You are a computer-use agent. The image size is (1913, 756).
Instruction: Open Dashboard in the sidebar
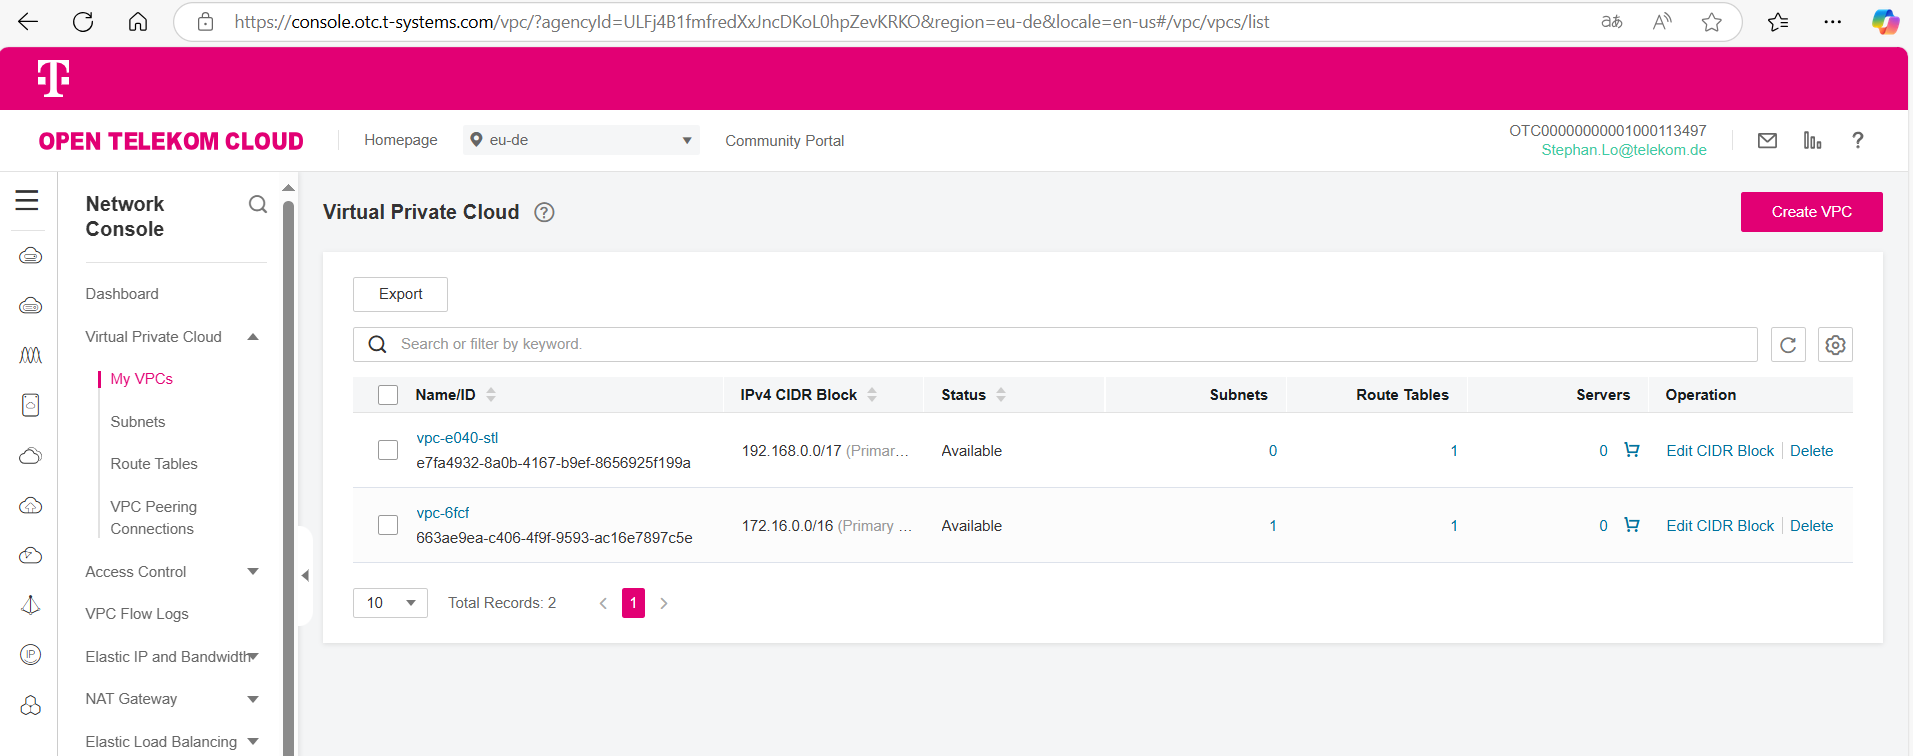coord(122,294)
